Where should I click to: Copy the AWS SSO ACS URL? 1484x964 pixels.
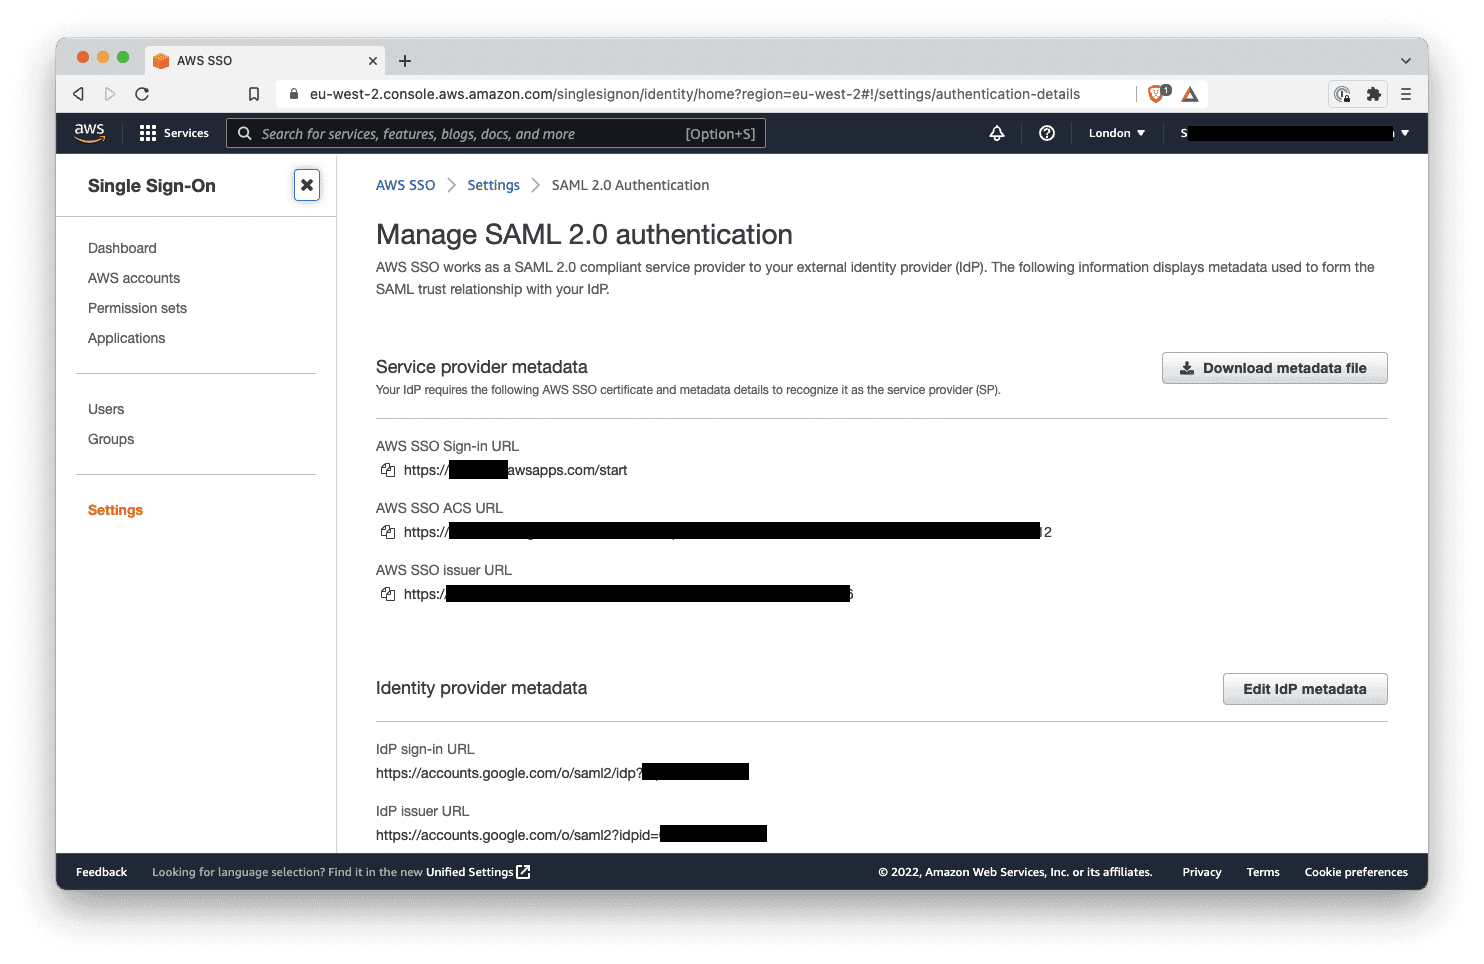[x=388, y=532]
